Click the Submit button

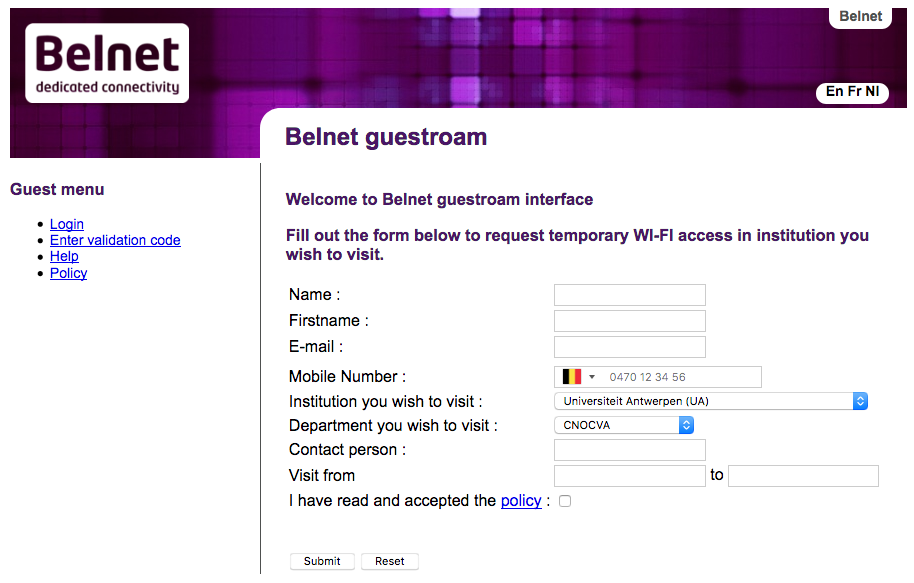322,561
